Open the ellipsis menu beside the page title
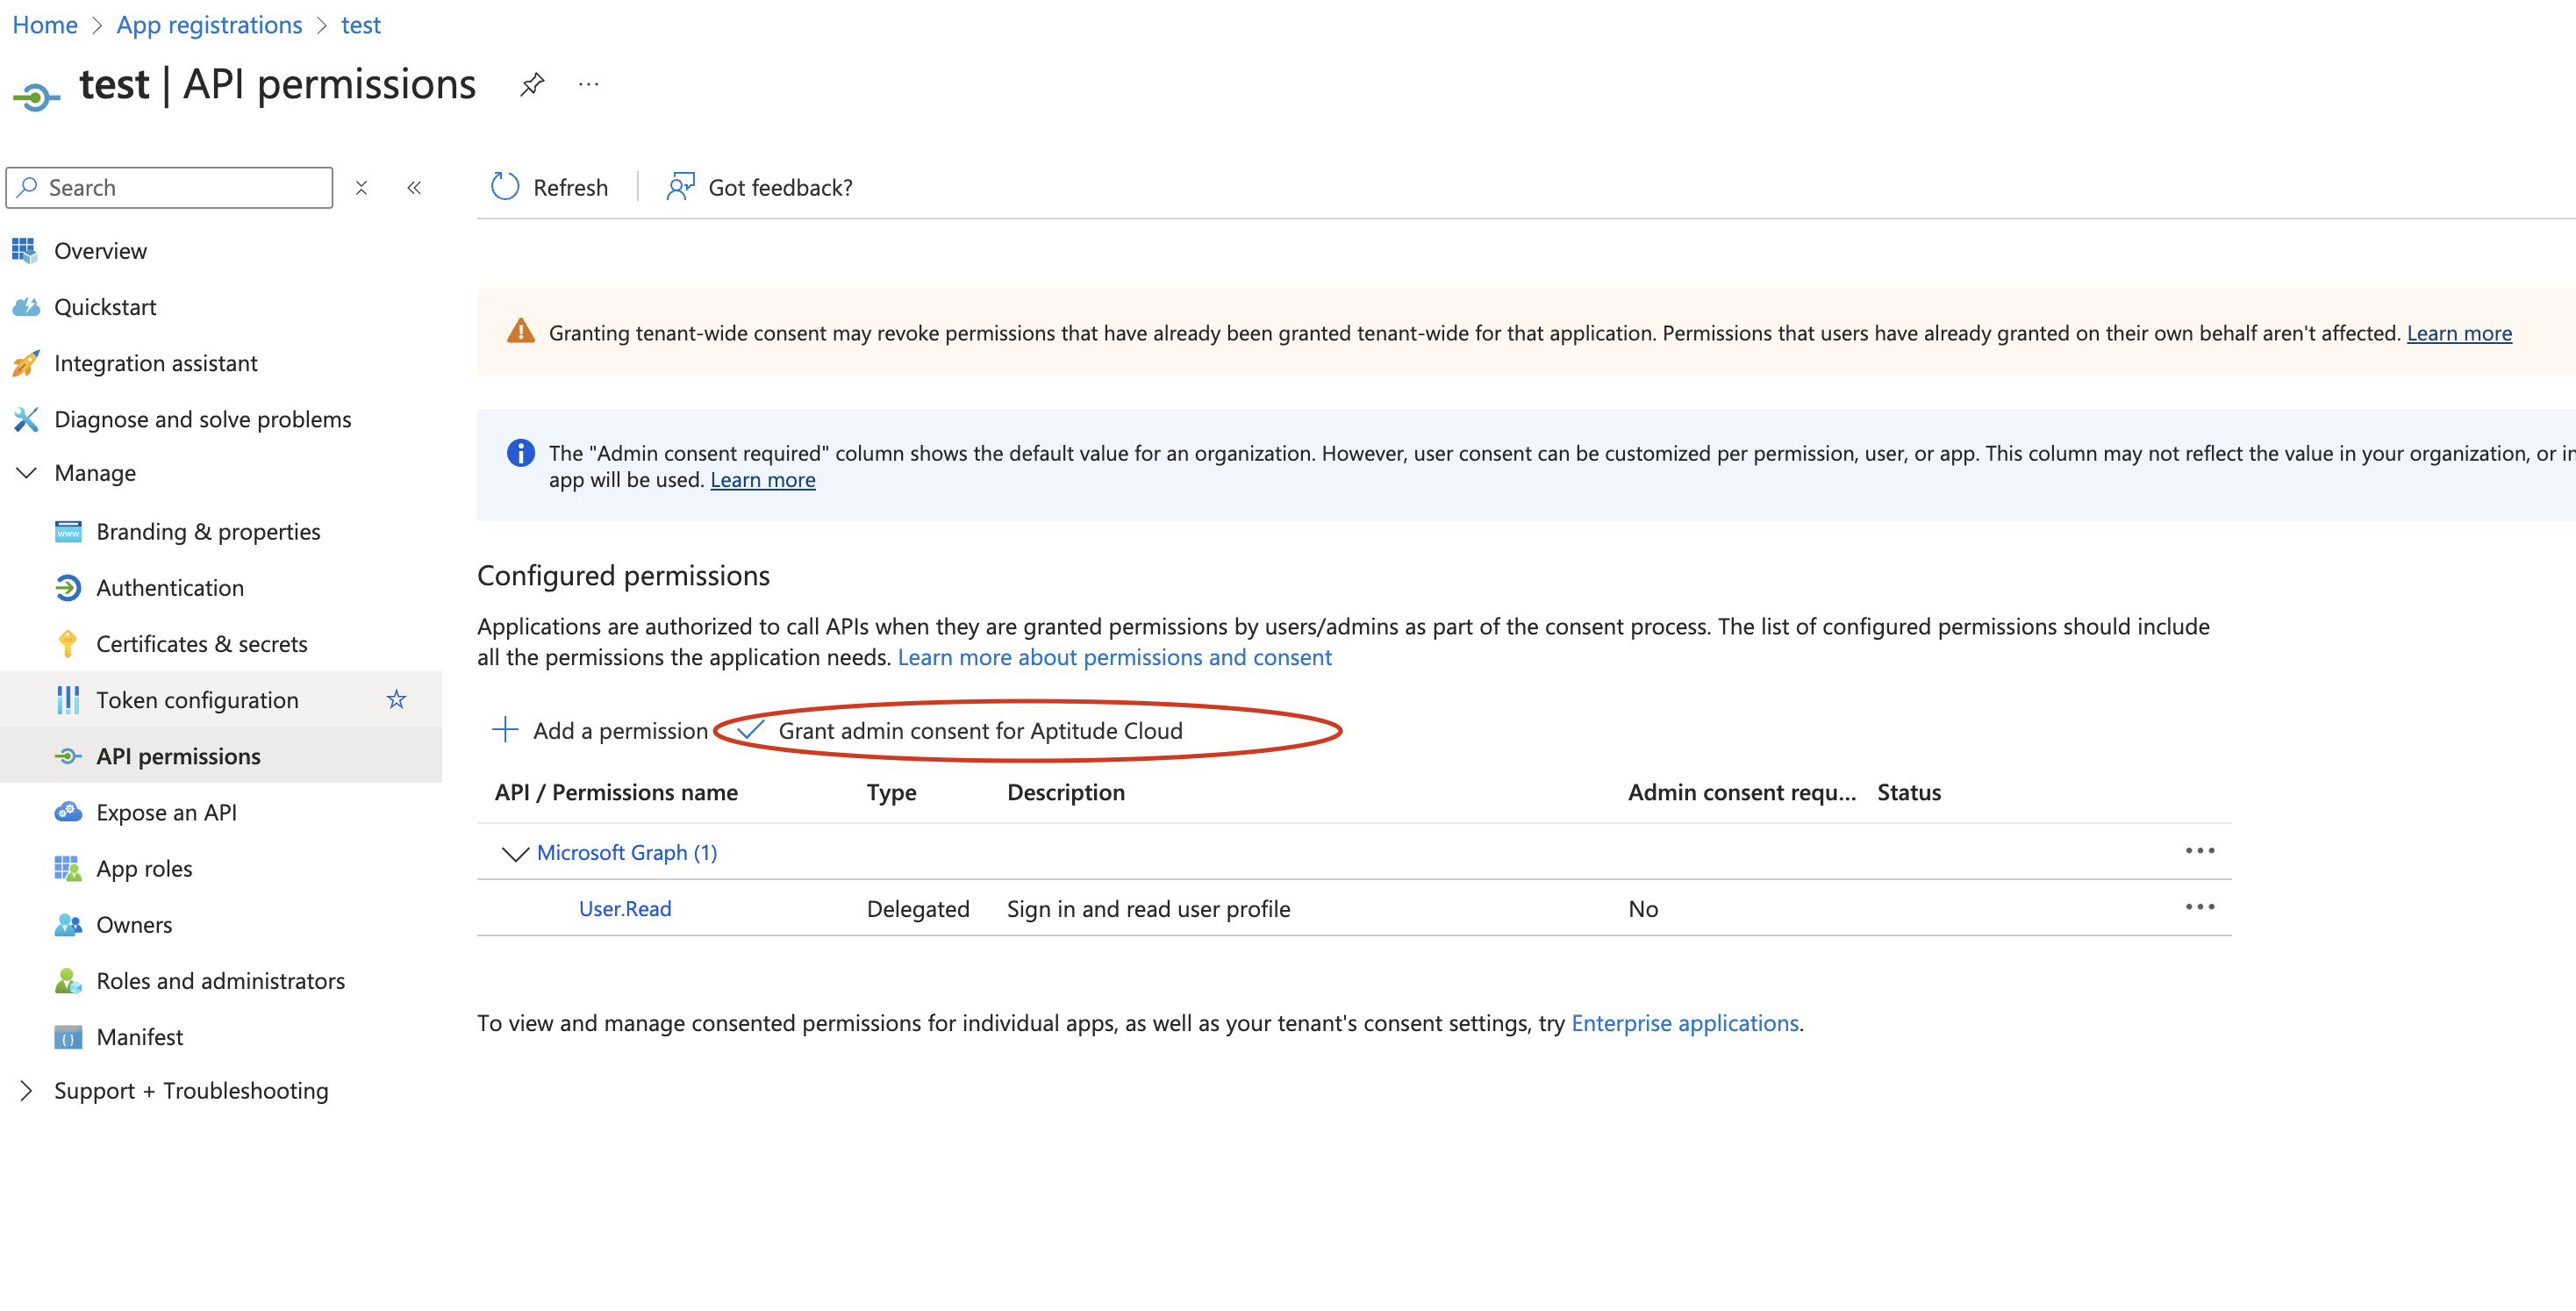 coord(588,85)
